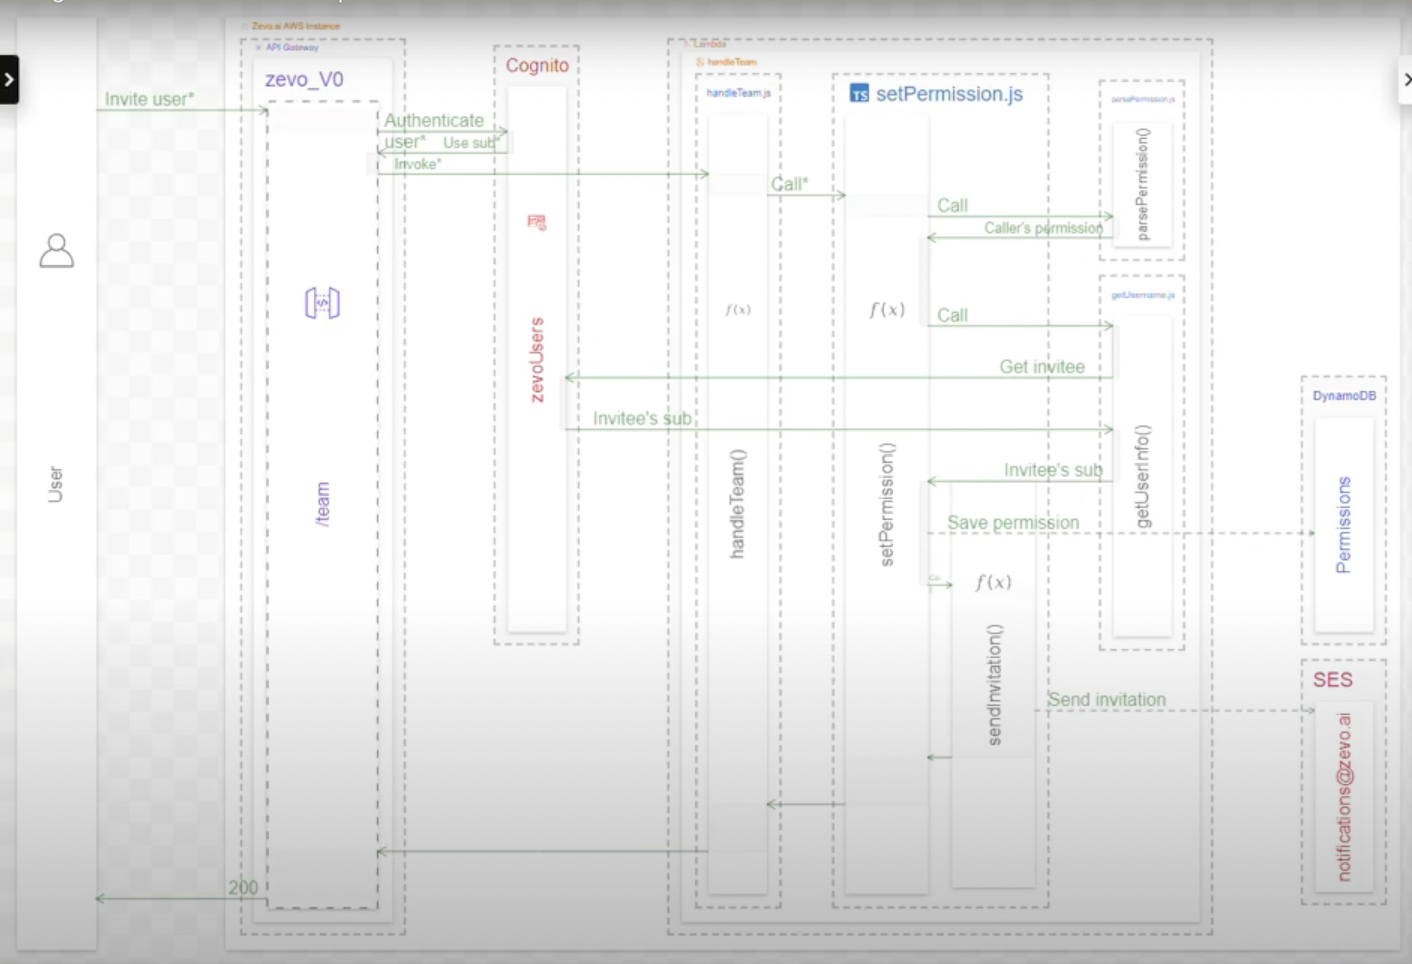This screenshot has width=1412, height=964.
Task: Click the f(x) icon above sendInvitation()
Action: pos(993,582)
